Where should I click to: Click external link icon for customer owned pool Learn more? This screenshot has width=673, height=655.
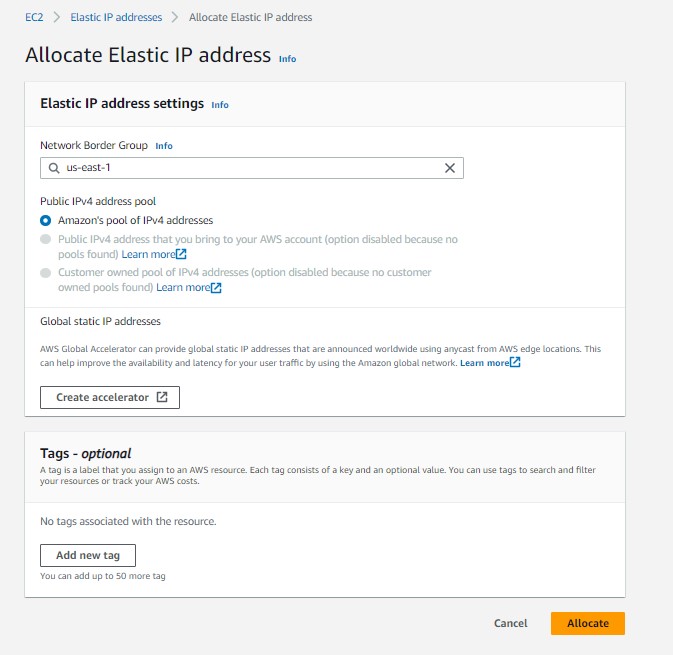coord(216,287)
